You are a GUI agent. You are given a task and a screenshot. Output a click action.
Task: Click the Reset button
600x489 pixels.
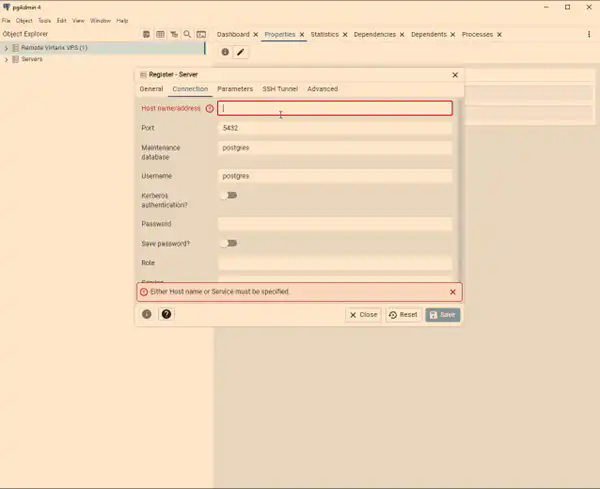coord(403,315)
